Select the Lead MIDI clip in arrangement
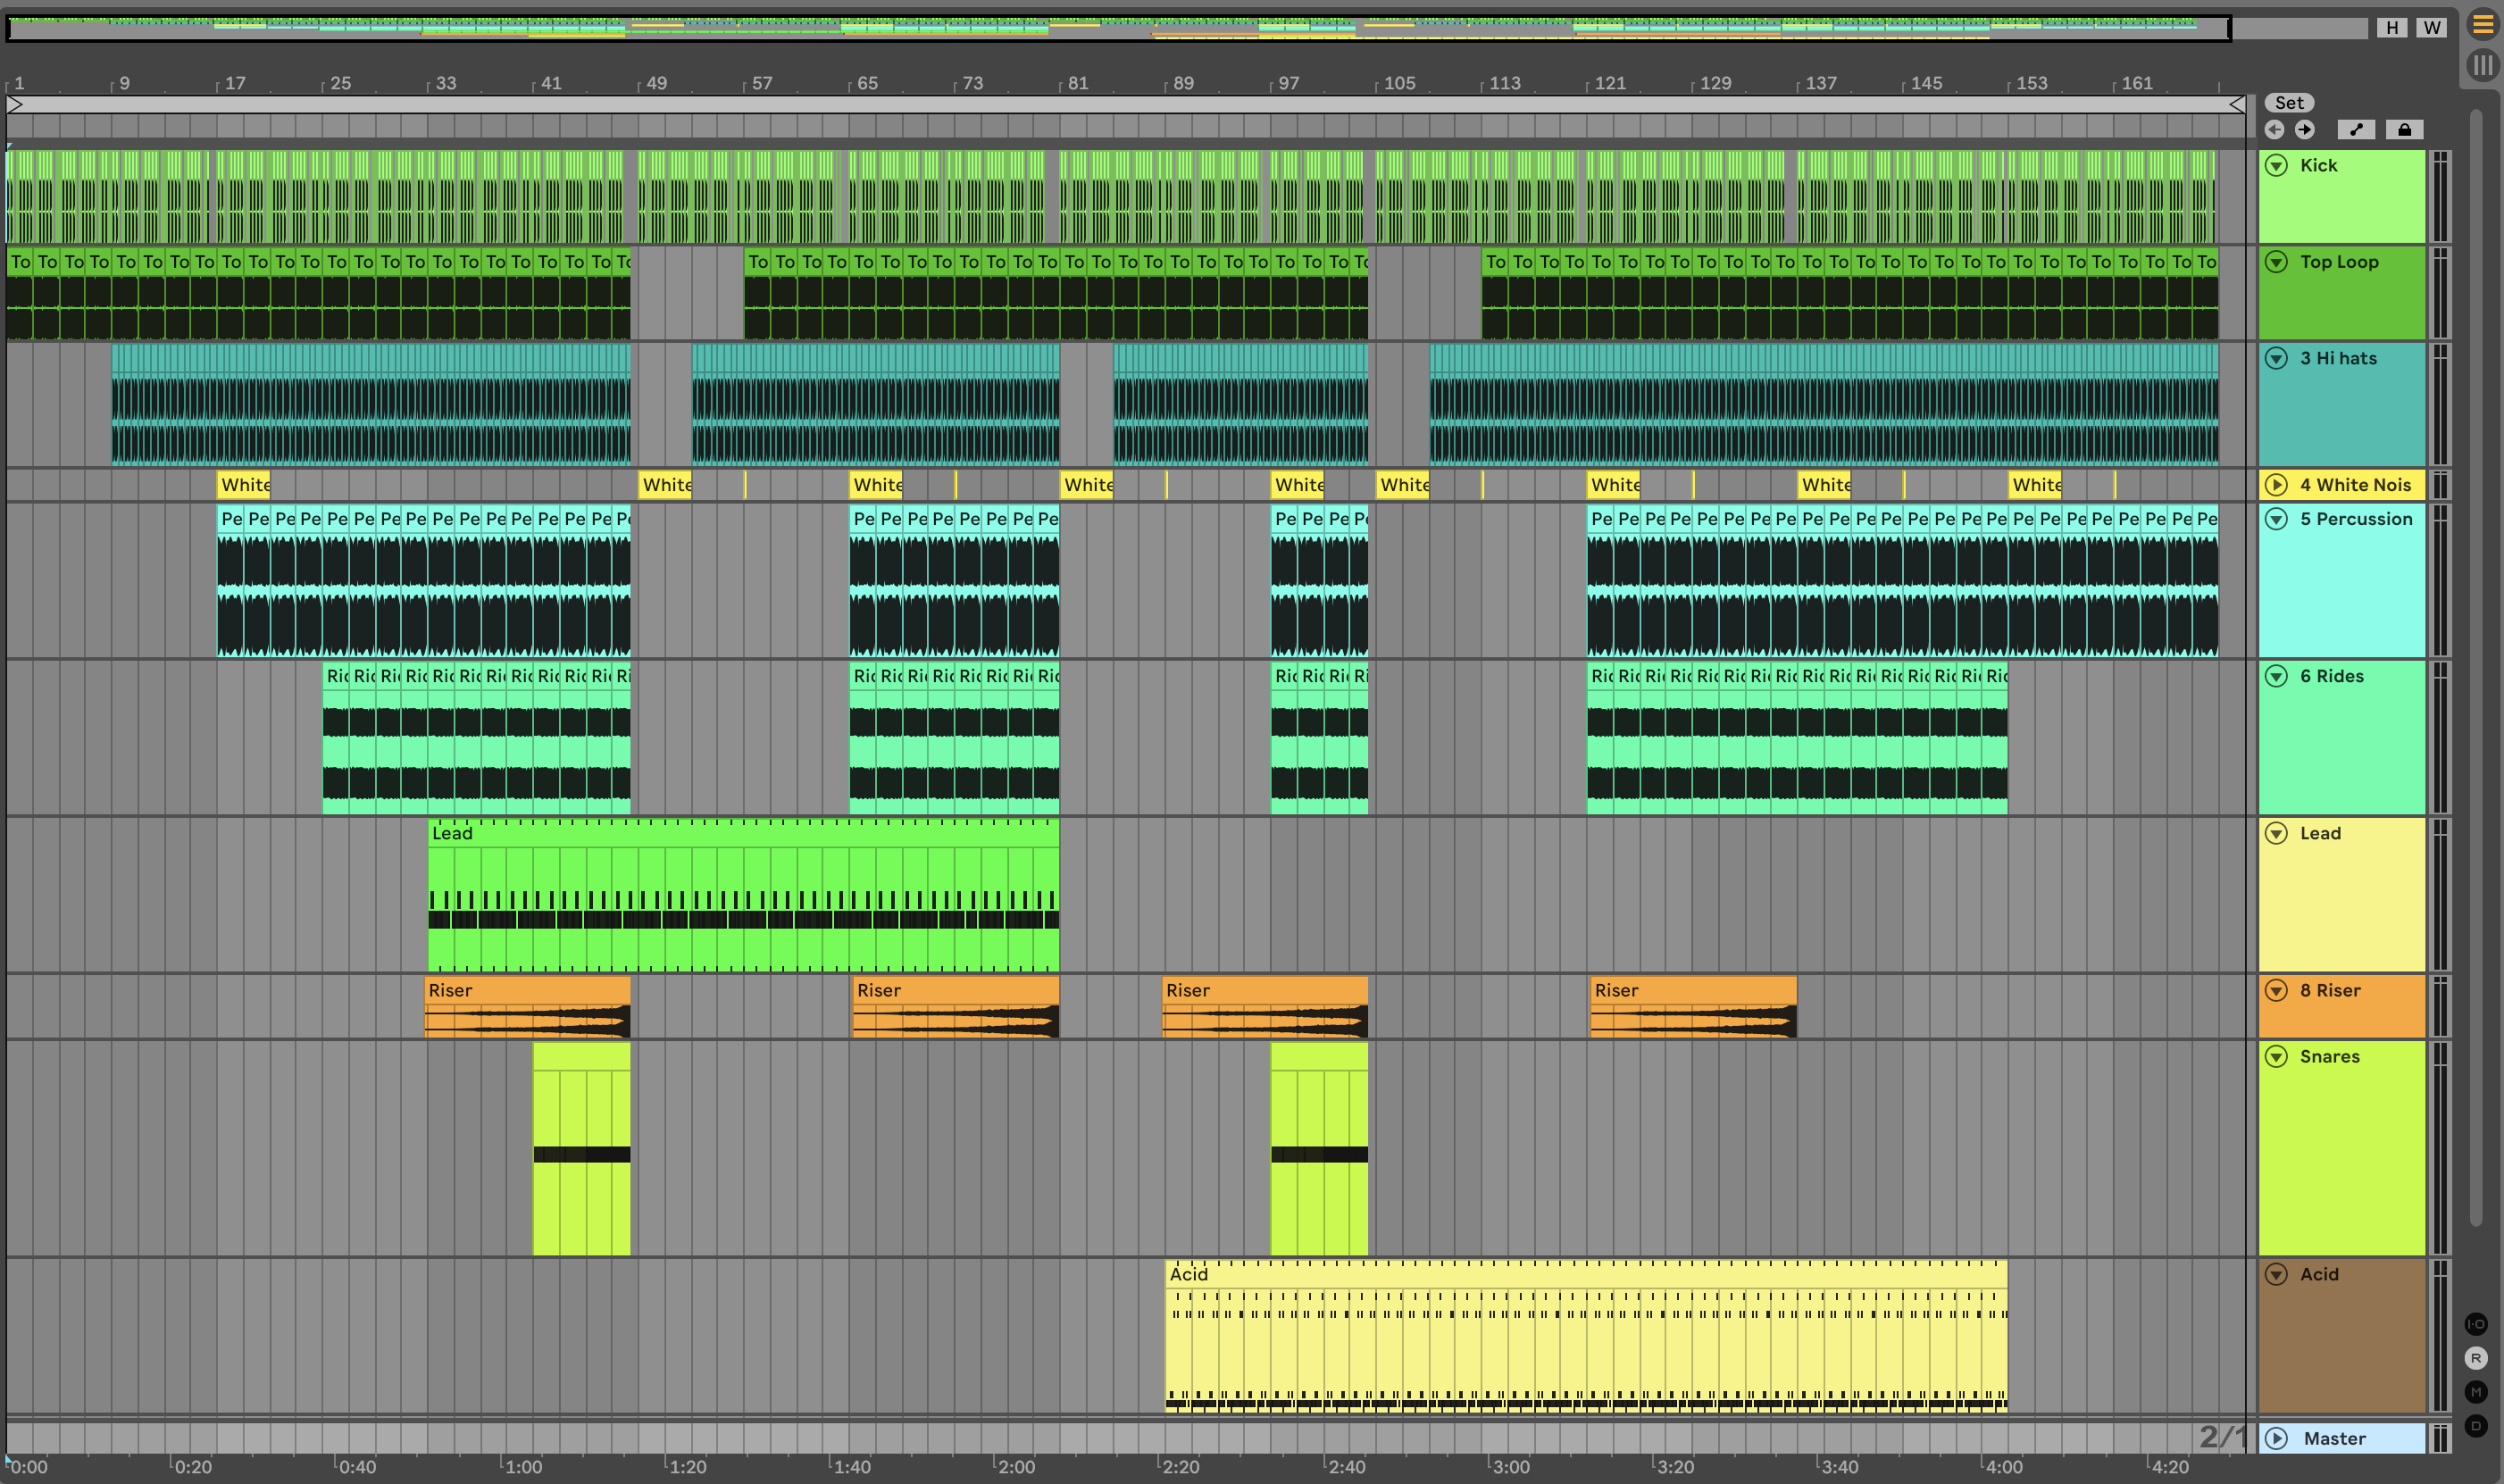Screen dimensions: 2504x1484 click(740, 833)
